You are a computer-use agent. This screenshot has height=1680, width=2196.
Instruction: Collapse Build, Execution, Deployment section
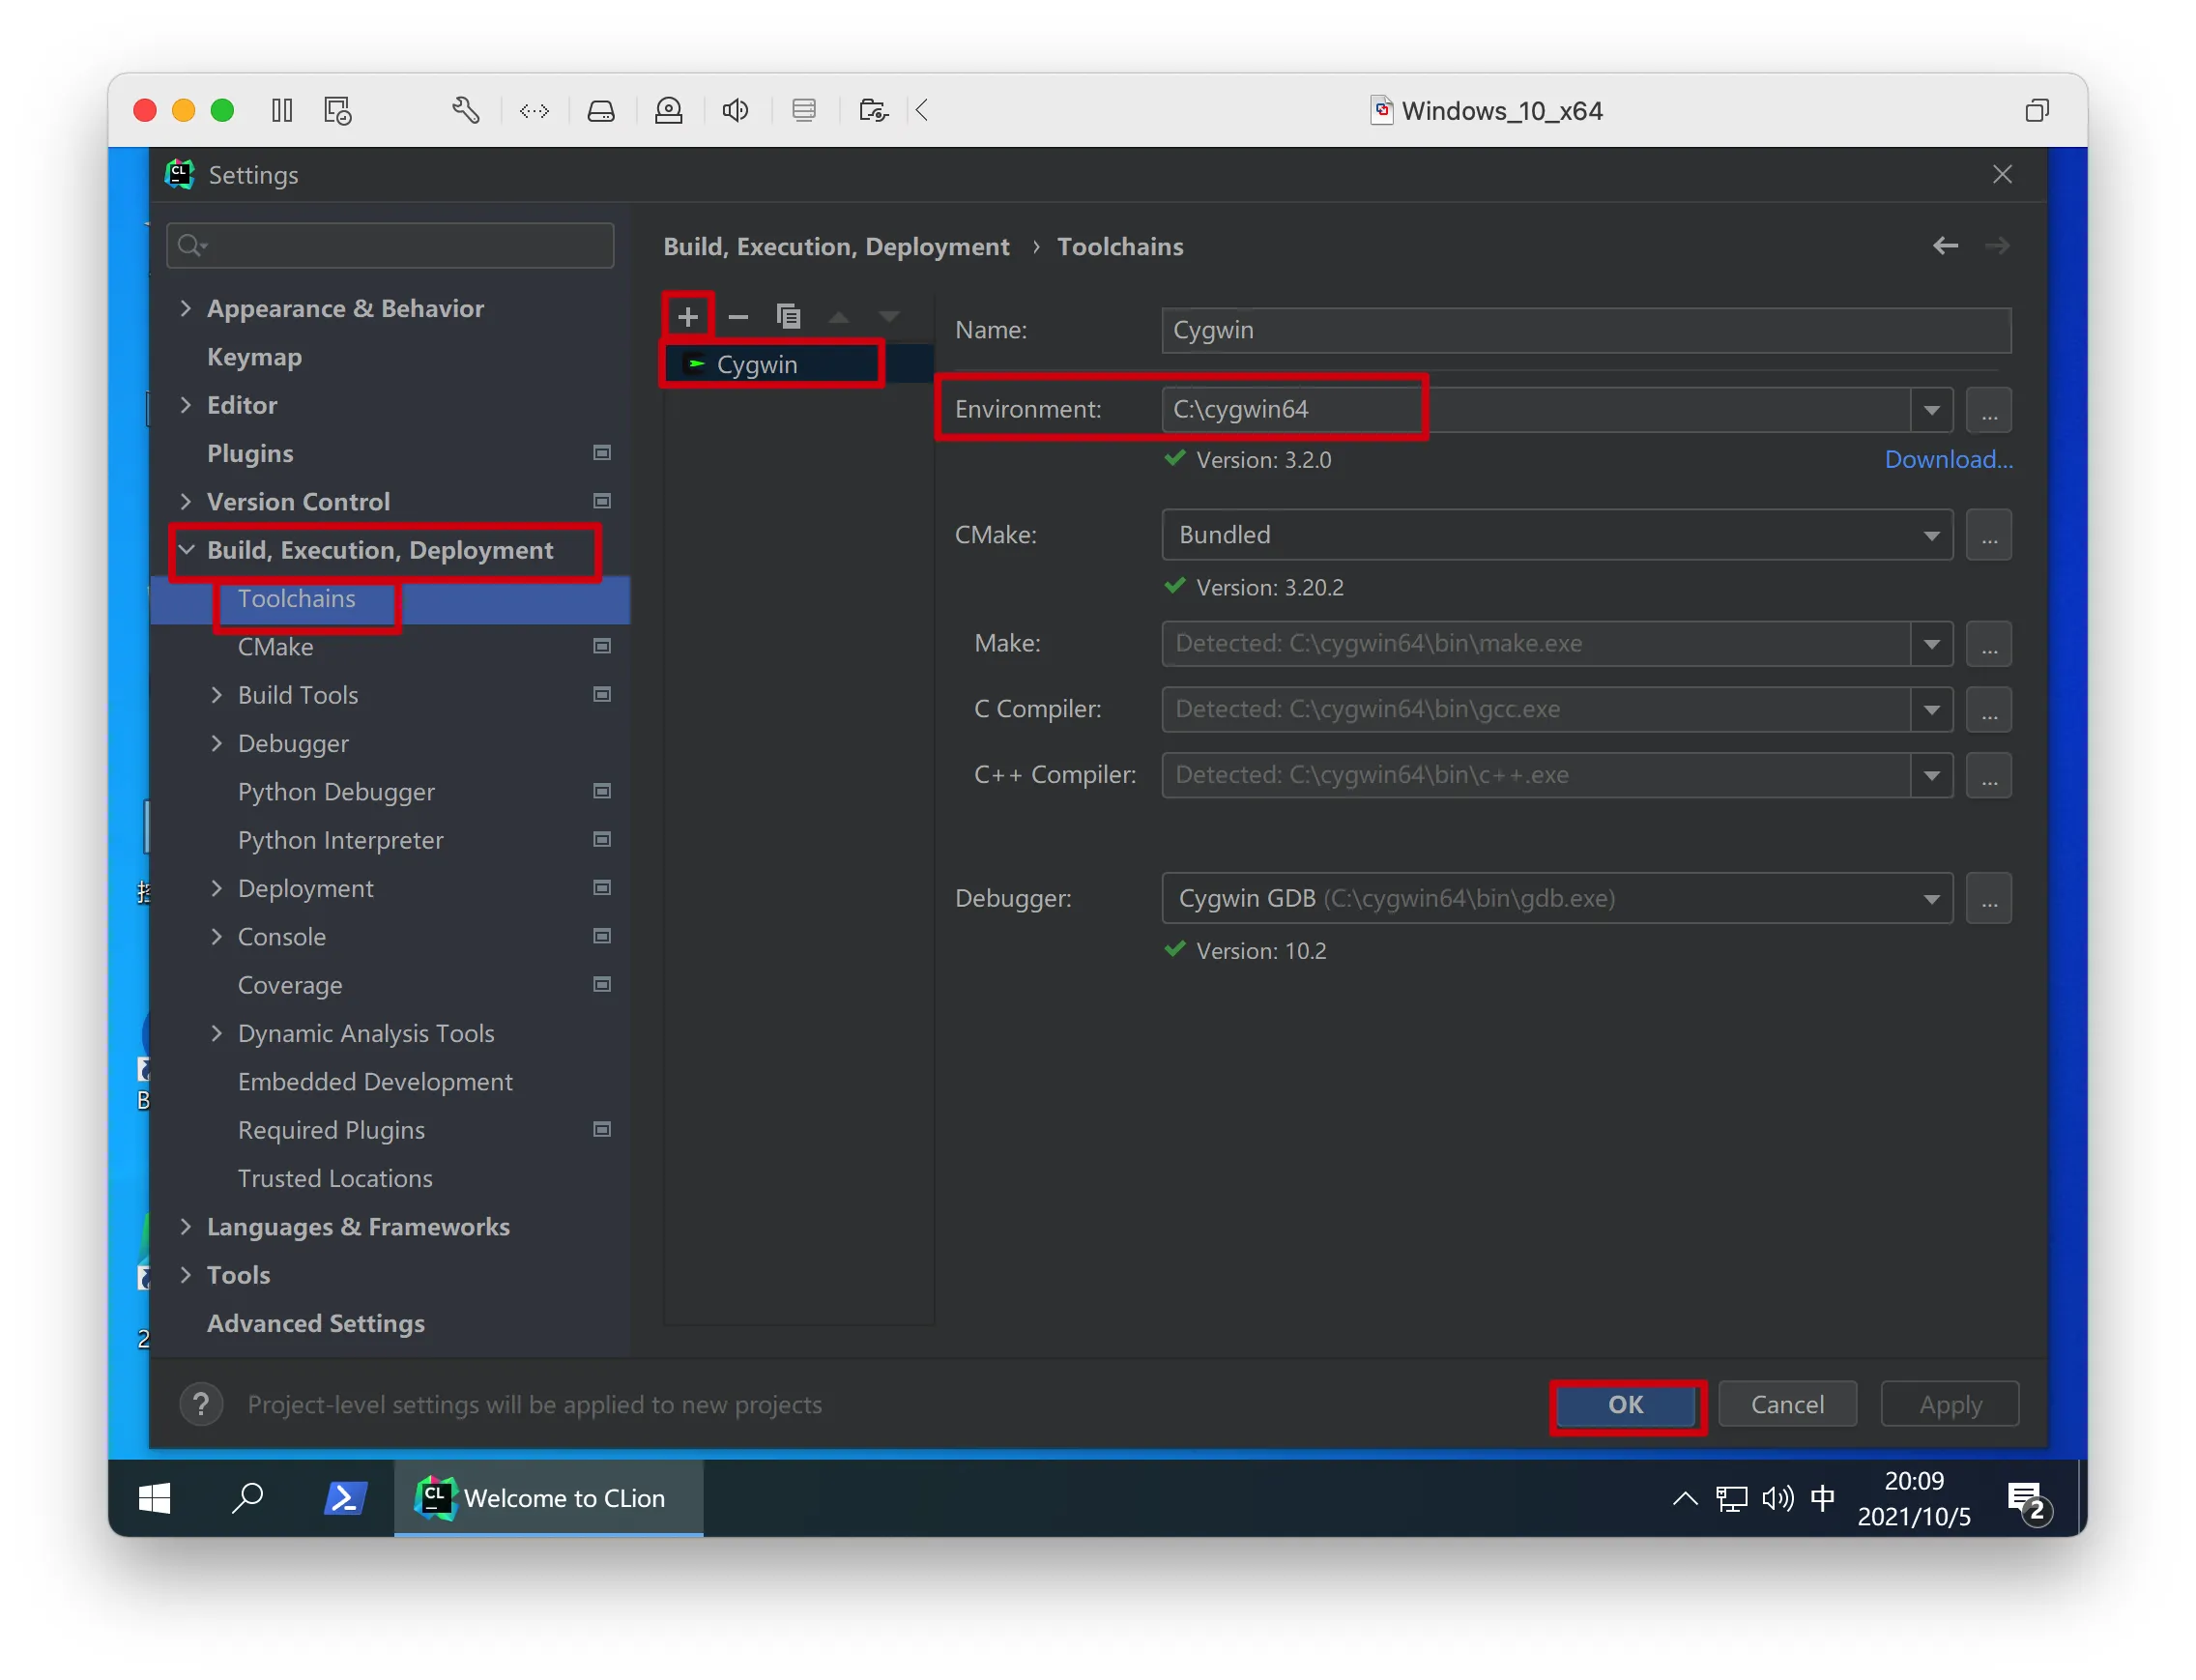coord(186,549)
